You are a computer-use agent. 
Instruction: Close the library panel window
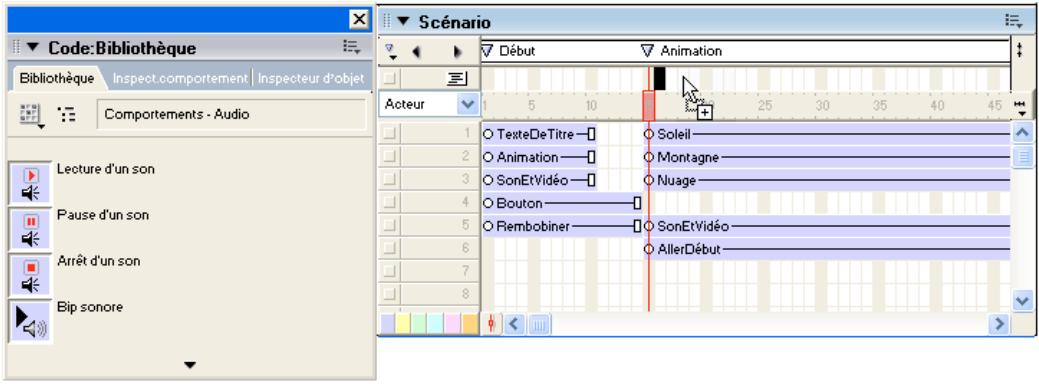tap(358, 20)
